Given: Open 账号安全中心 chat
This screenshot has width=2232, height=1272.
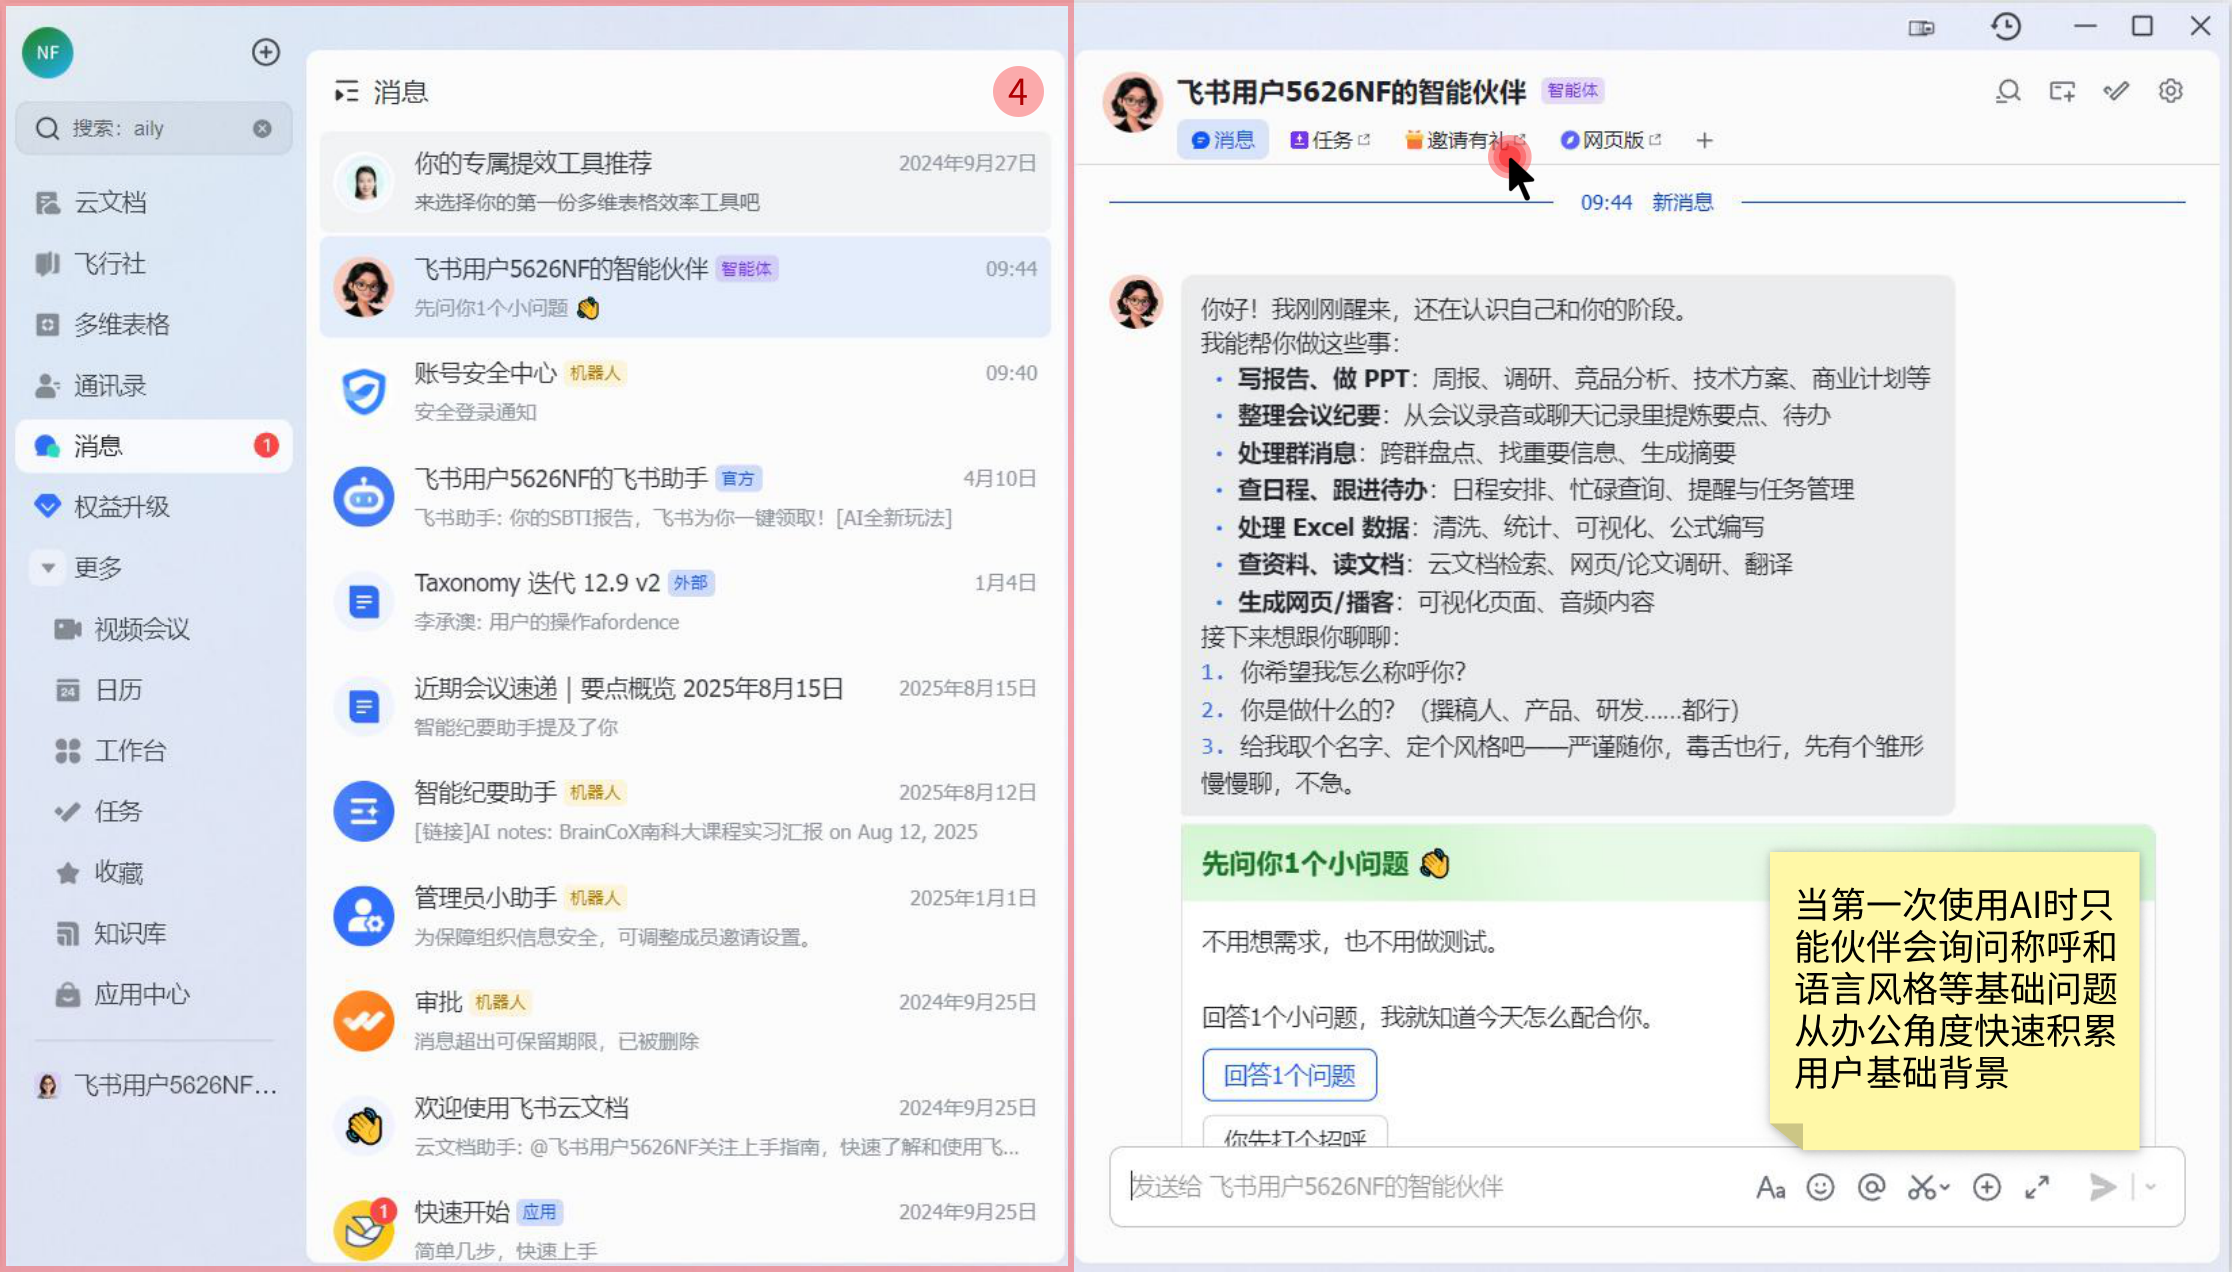Looking at the screenshot, I should click(x=685, y=392).
